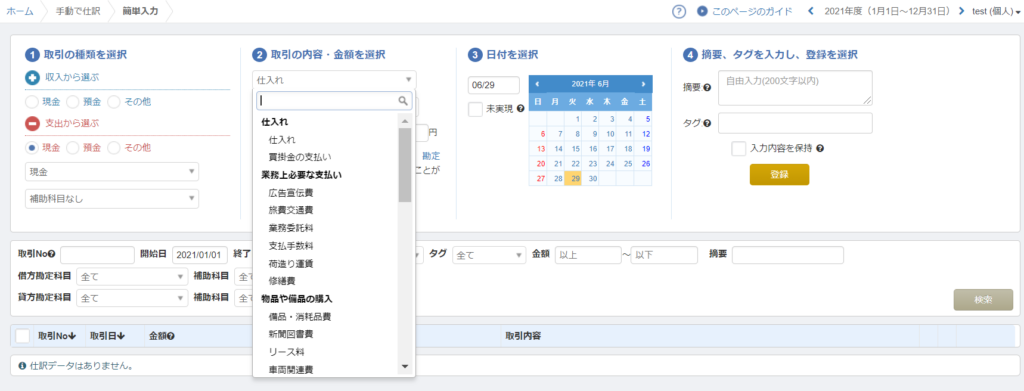Open the 補助科目なし dropdown
Screen dimensions: 1024x391
111,198
